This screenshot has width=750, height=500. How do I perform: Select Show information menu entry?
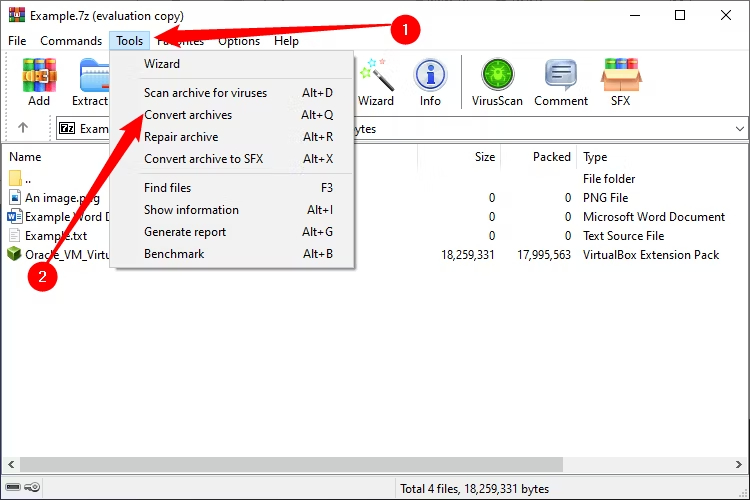click(232, 210)
